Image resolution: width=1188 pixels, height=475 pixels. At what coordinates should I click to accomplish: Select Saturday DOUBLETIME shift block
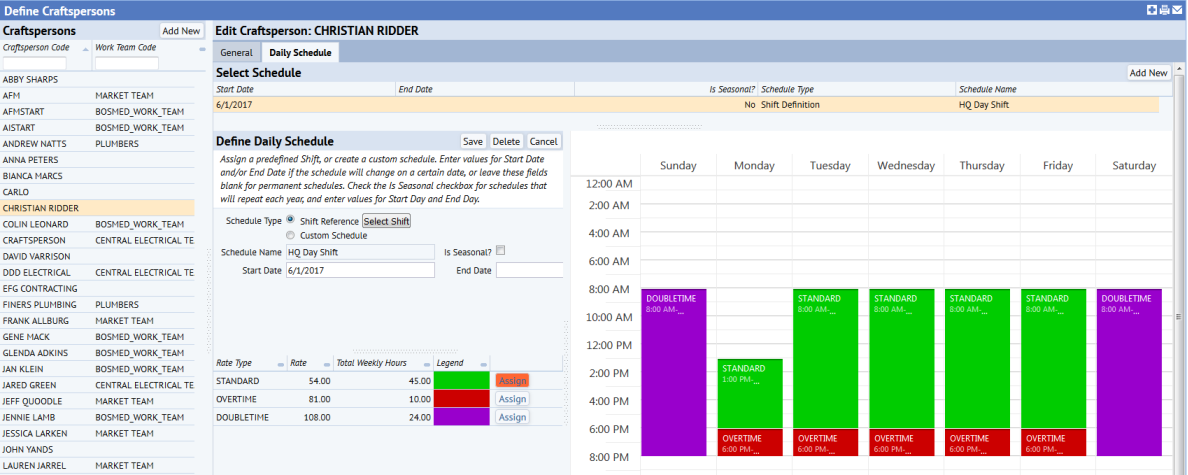1129,372
